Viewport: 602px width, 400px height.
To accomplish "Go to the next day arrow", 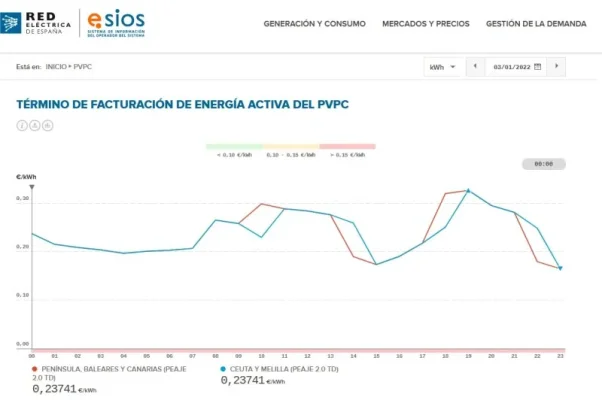I will pyautogui.click(x=556, y=66).
